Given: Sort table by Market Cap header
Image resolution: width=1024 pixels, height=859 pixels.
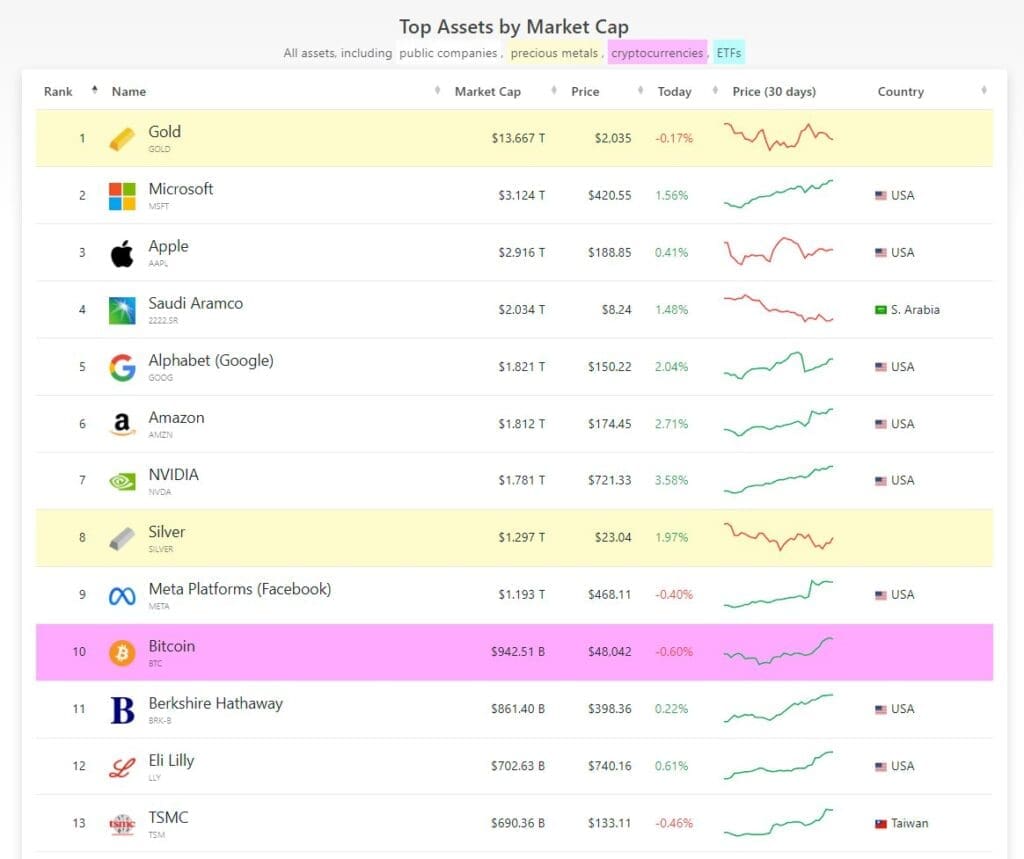Looking at the screenshot, I should pyautogui.click(x=488, y=92).
